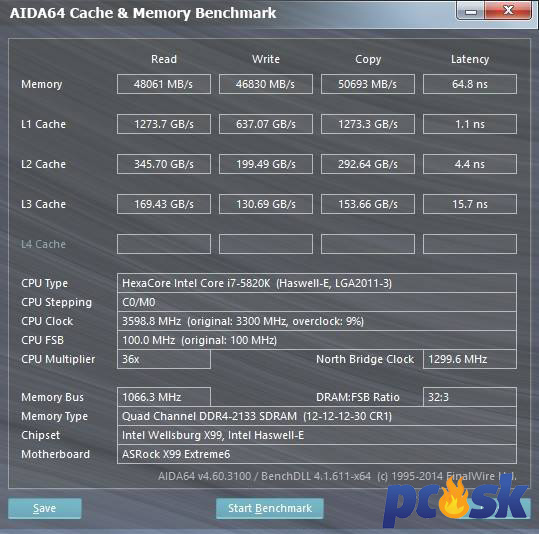Image resolution: width=539 pixels, height=534 pixels.
Task: Click the CPU Multiplier 36x field
Action: click(x=164, y=359)
